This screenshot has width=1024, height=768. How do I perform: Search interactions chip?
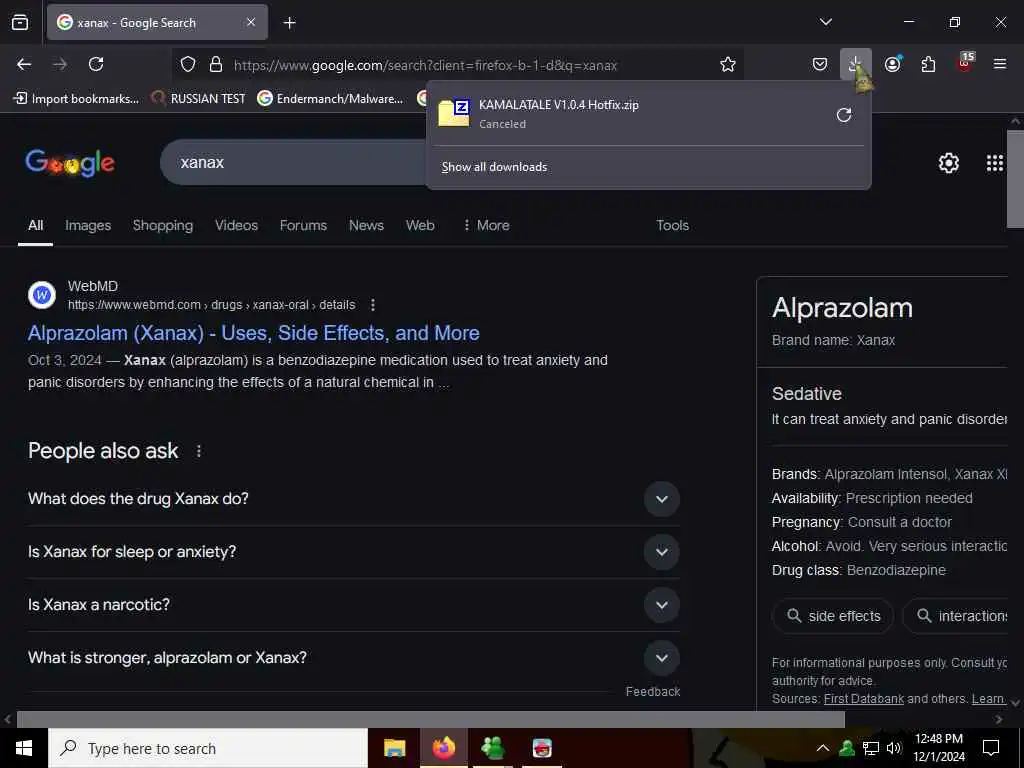click(957, 616)
